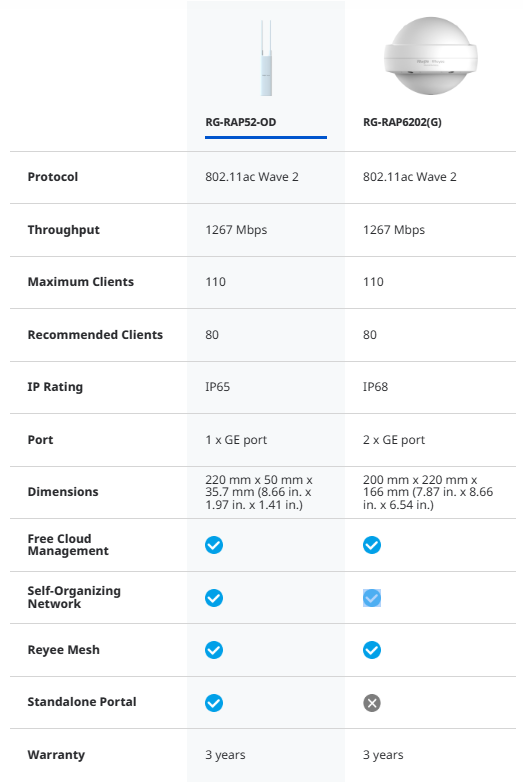The image size is (523, 784).
Task: Click the Standalone Portal row label
Action: (x=82, y=702)
